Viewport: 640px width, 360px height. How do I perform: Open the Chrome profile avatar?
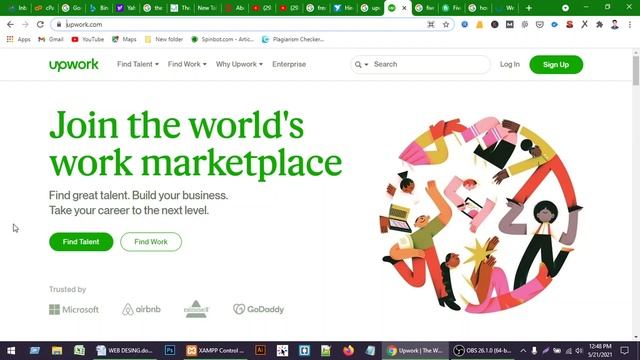click(x=615, y=24)
